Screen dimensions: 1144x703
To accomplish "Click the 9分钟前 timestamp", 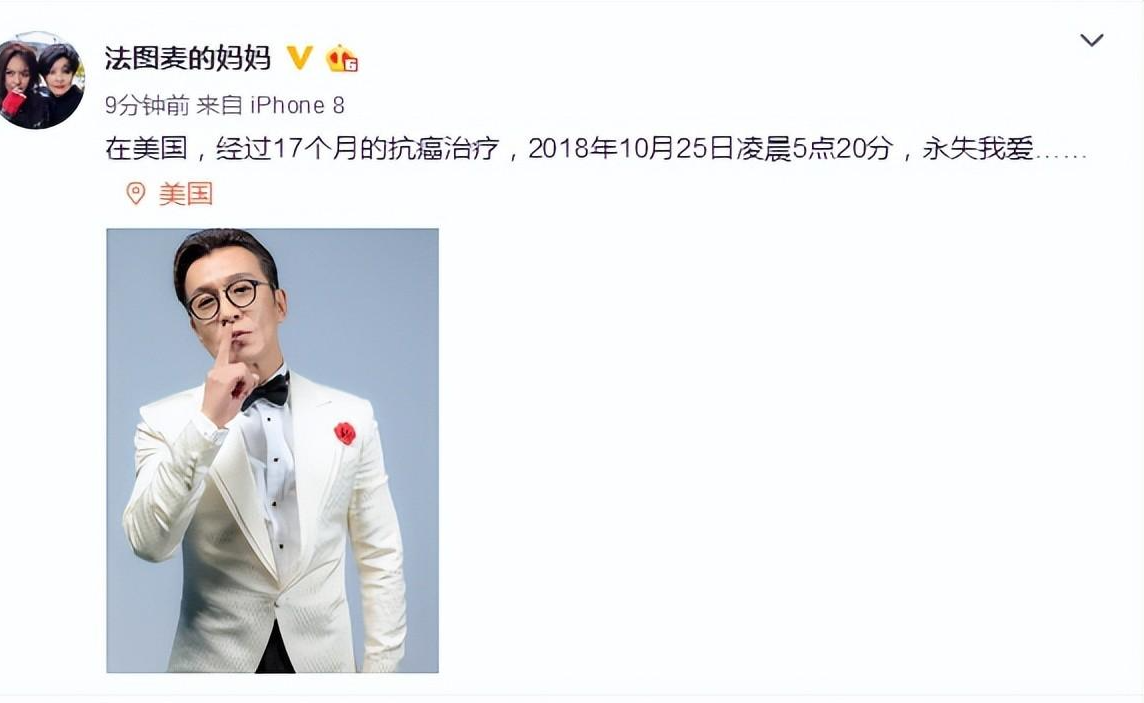I will click(x=147, y=106).
